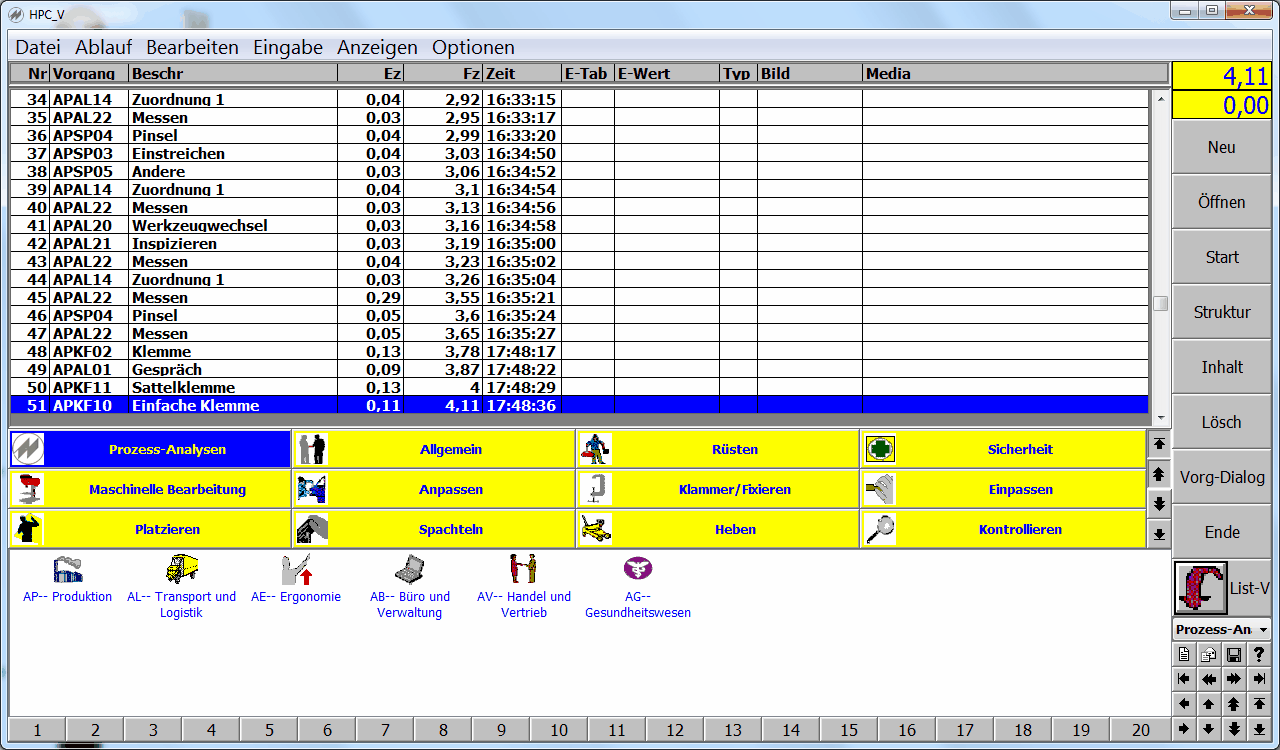Select AL-- Transport und Logistik icon
Viewport: 1280px width, 750px height.
(x=181, y=571)
